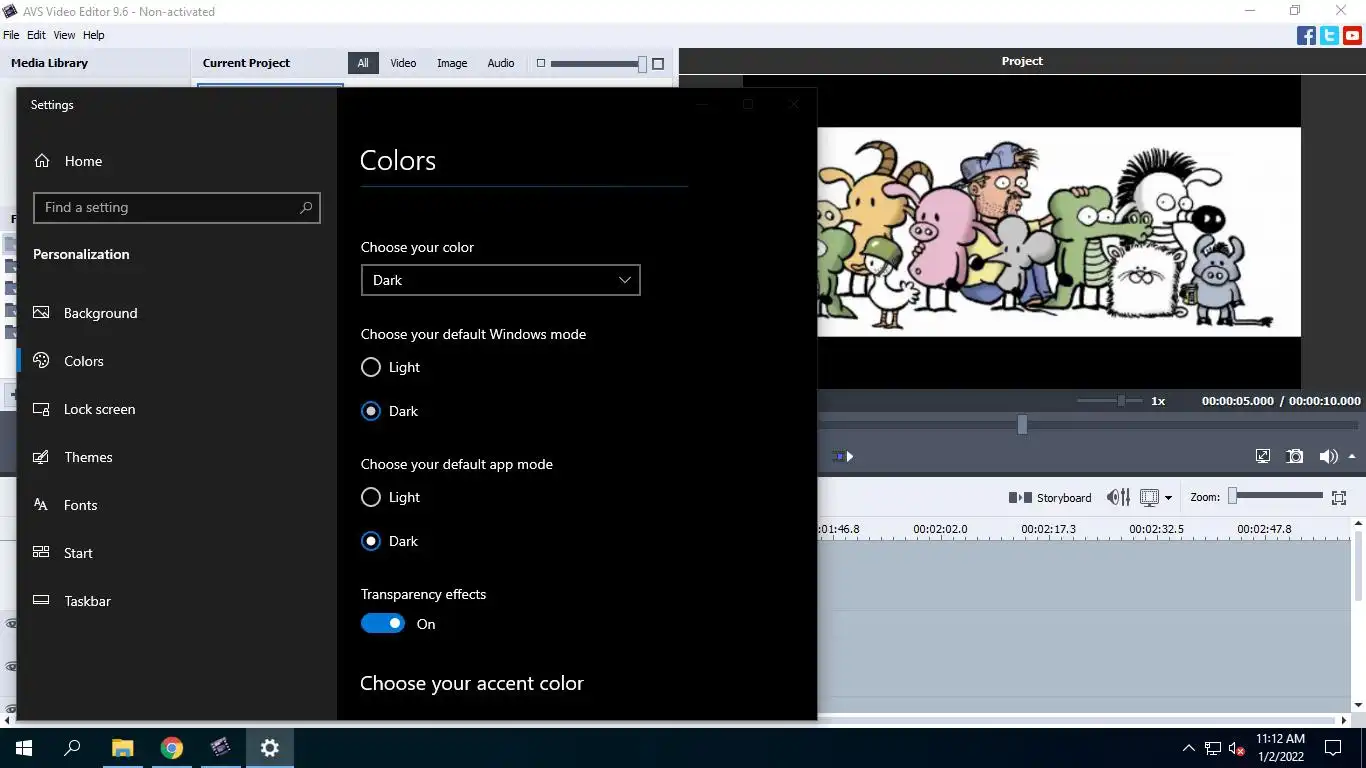1366x768 pixels.
Task: Show hidden system tray icons
Action: click(x=1188, y=747)
